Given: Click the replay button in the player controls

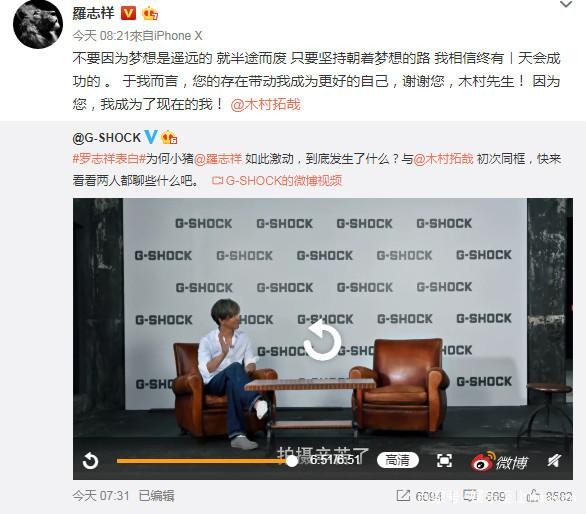Looking at the screenshot, I should point(90,461).
